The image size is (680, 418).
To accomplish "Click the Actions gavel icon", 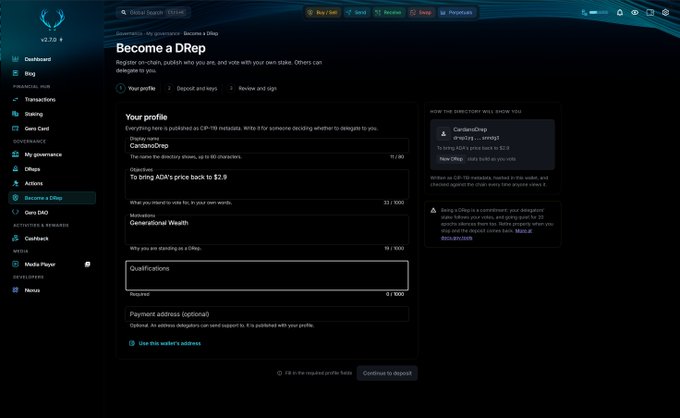I will point(16,183).
